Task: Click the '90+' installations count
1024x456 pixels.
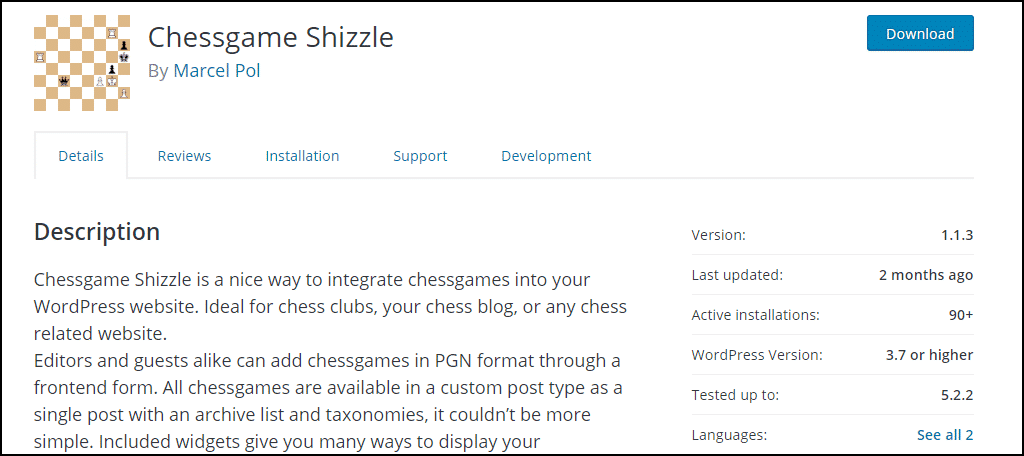Action: (959, 315)
